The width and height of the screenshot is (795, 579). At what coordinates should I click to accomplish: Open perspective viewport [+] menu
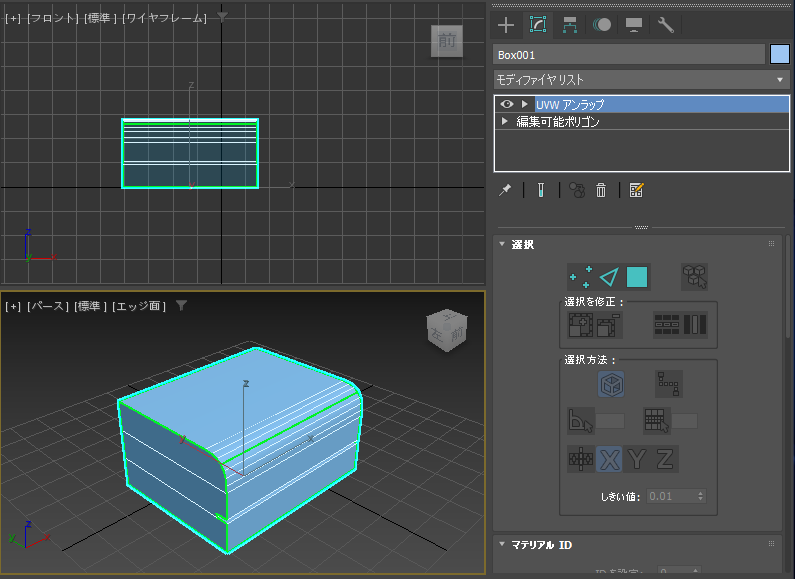pyautogui.click(x=13, y=306)
